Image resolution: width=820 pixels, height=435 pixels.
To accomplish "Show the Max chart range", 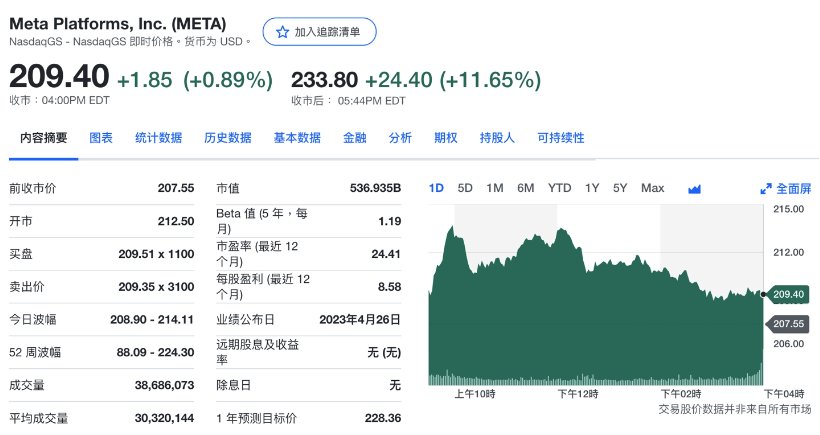I will (x=652, y=188).
